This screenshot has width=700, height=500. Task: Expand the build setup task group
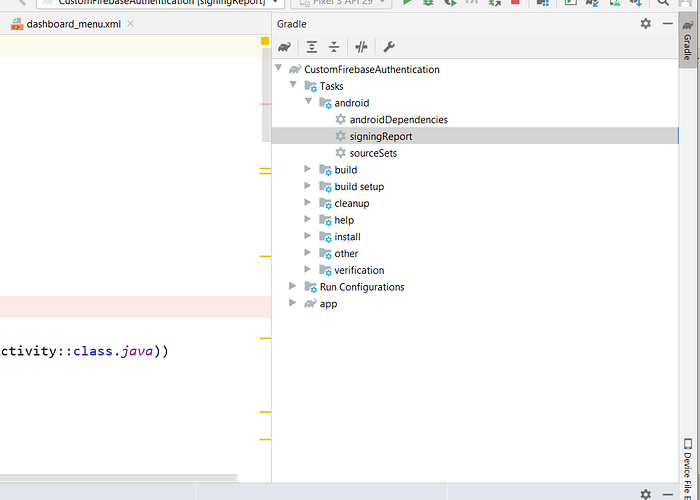(308, 186)
